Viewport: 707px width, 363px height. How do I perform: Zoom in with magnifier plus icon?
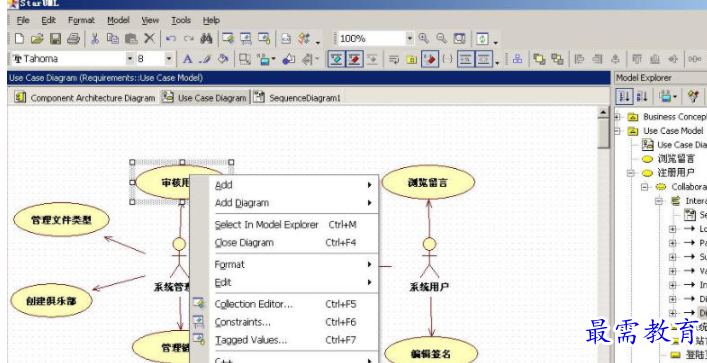point(423,39)
